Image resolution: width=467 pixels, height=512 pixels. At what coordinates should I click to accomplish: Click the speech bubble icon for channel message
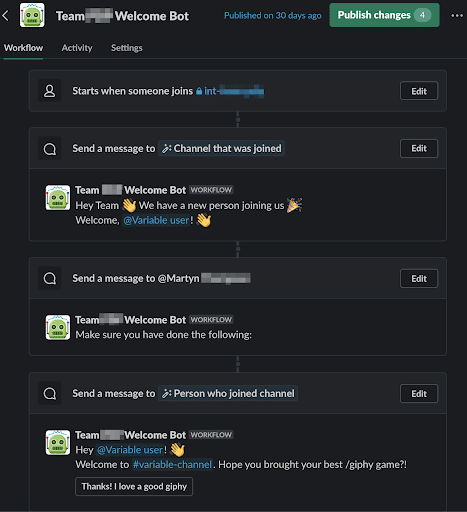(50, 149)
